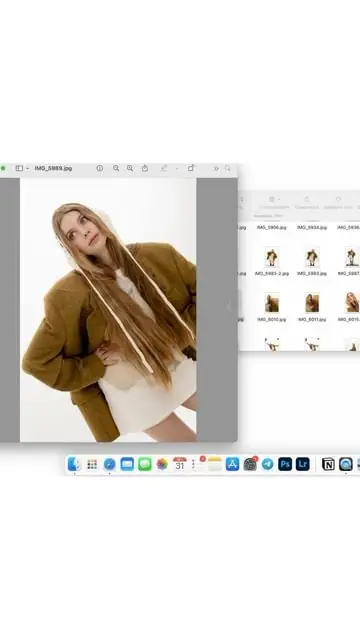The height and width of the screenshot is (640, 360).
Task: Show image info inspector in Preview
Action: [x=100, y=168]
